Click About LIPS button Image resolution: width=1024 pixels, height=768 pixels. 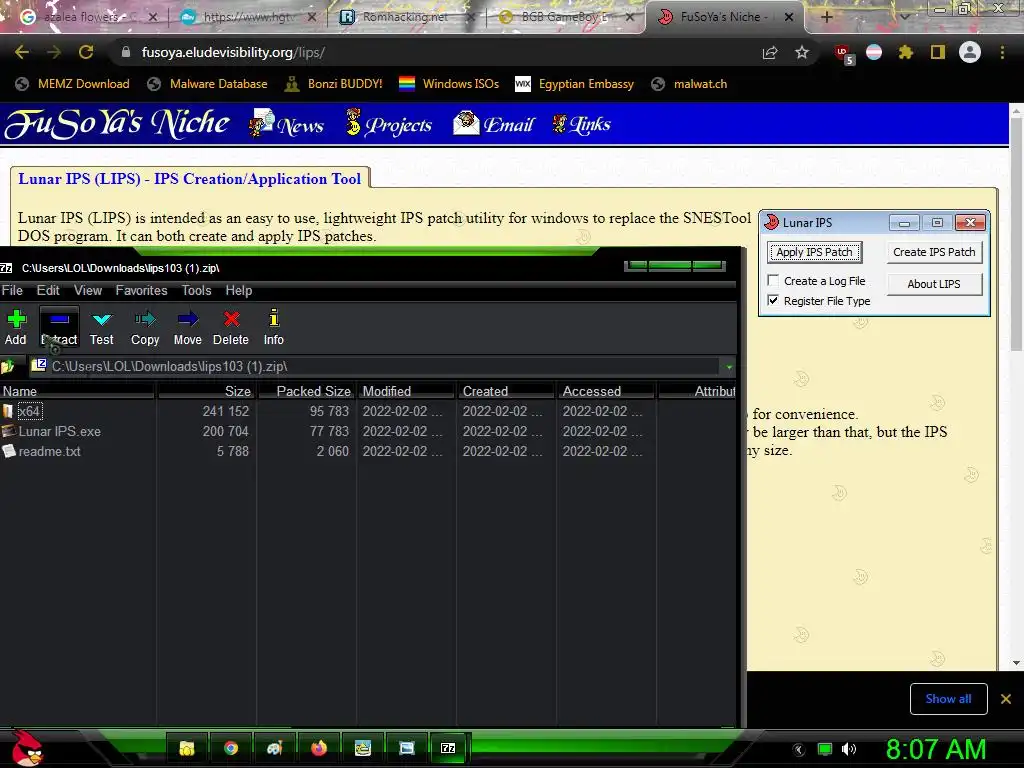pos(934,284)
